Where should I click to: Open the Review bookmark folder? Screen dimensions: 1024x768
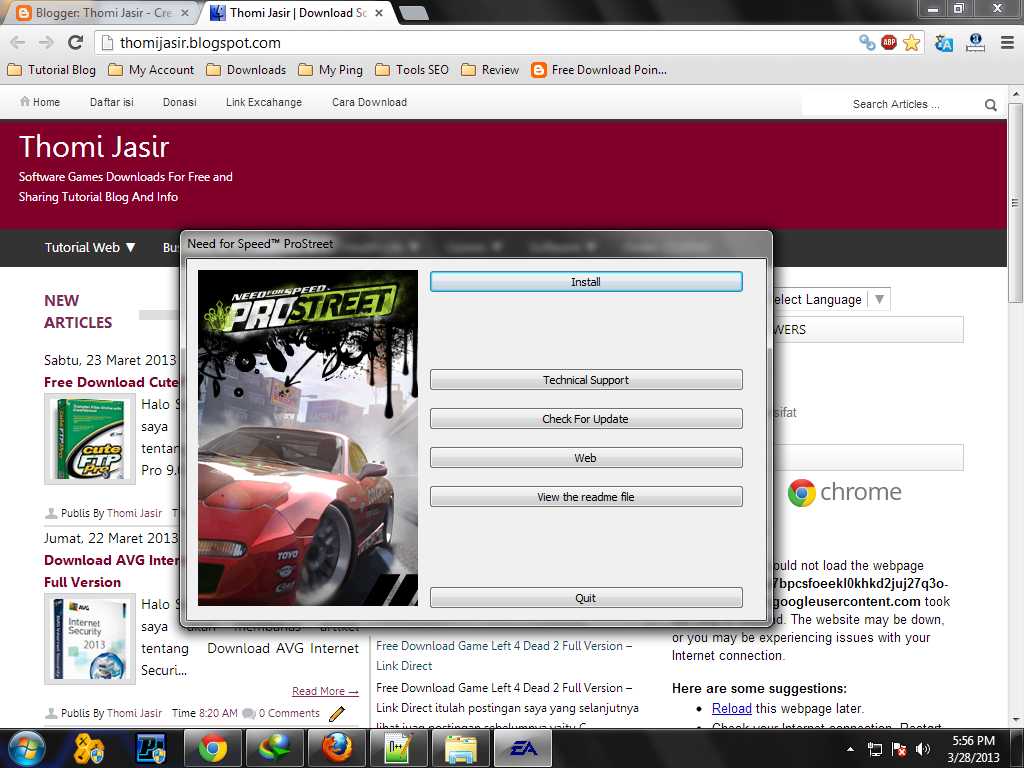click(490, 70)
